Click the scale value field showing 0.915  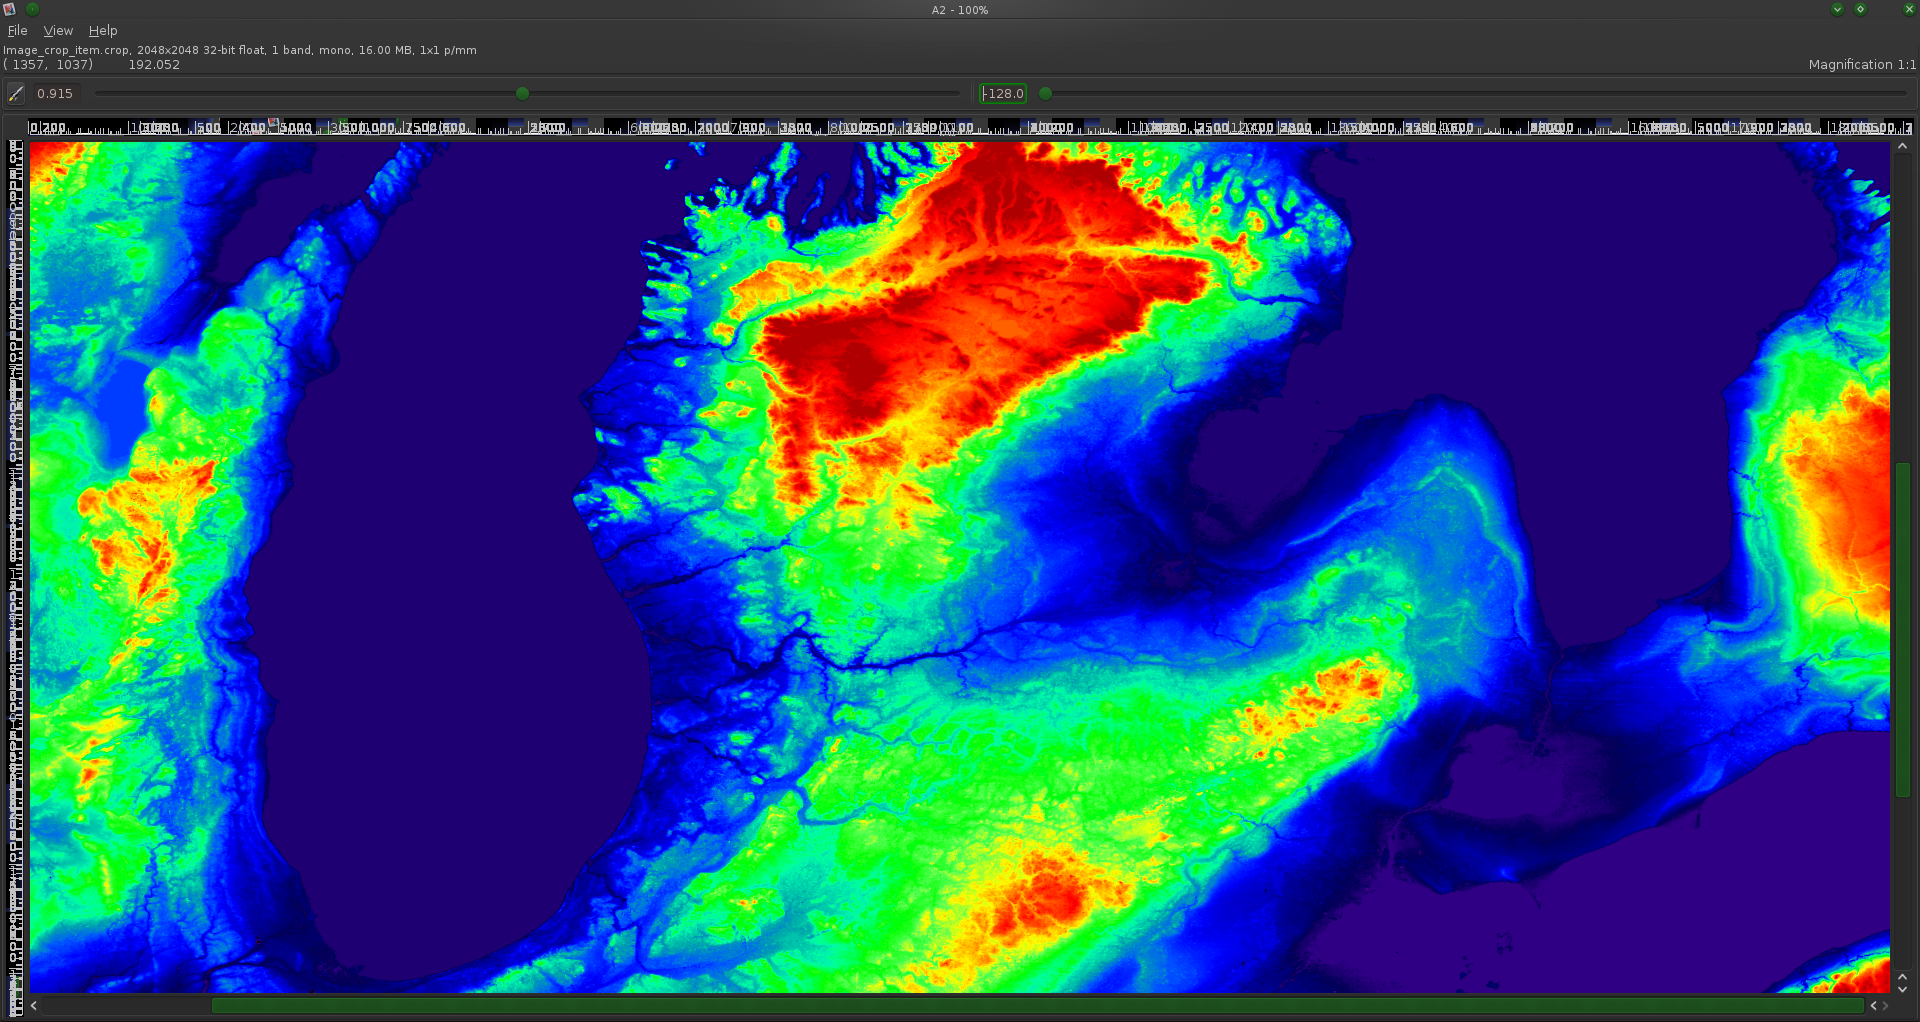click(55, 93)
